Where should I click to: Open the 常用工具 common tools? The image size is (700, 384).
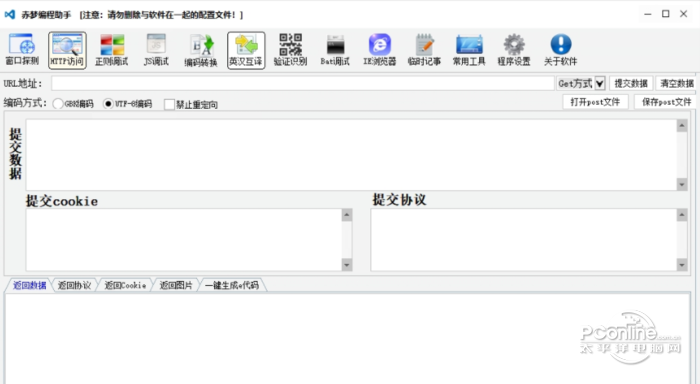tap(469, 50)
